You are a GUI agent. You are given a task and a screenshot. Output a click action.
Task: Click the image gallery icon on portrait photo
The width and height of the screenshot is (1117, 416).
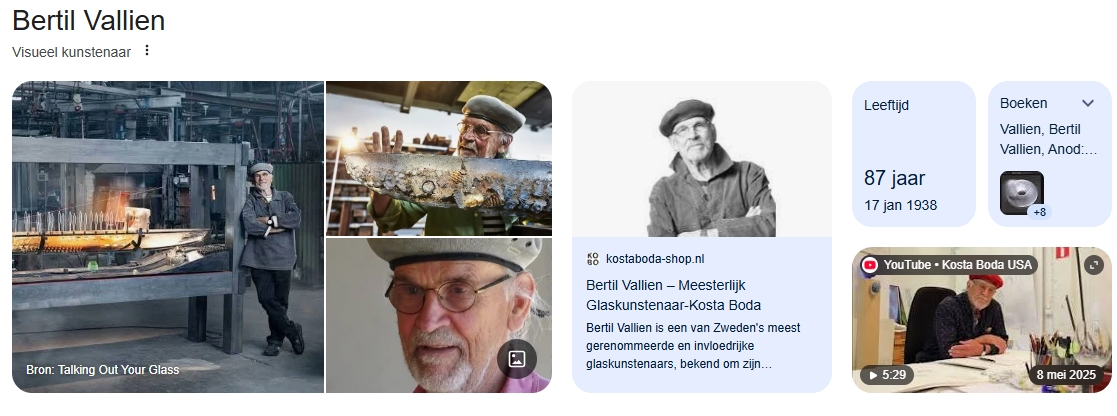[516, 358]
